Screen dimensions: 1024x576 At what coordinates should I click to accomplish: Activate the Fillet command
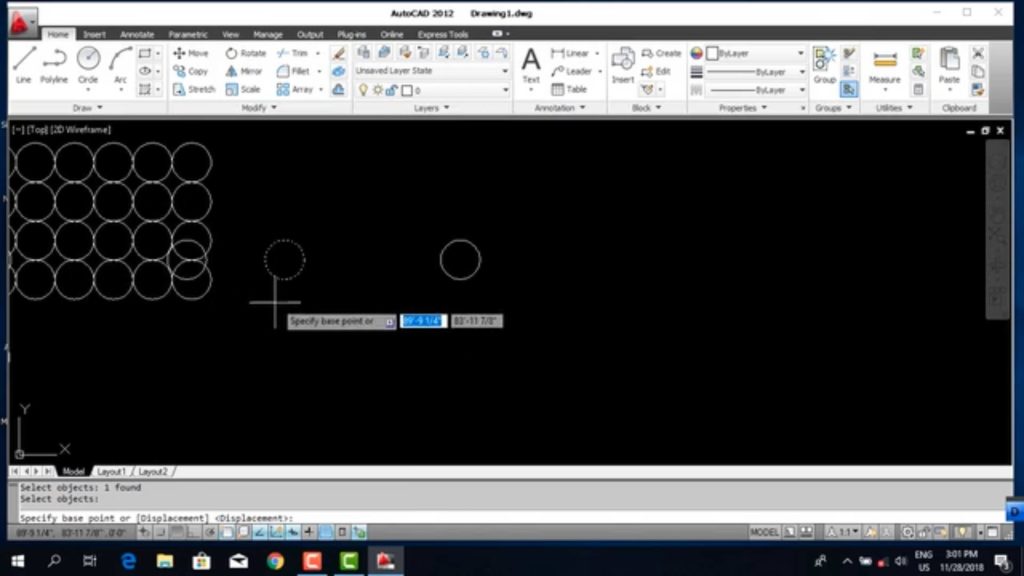pyautogui.click(x=293, y=71)
